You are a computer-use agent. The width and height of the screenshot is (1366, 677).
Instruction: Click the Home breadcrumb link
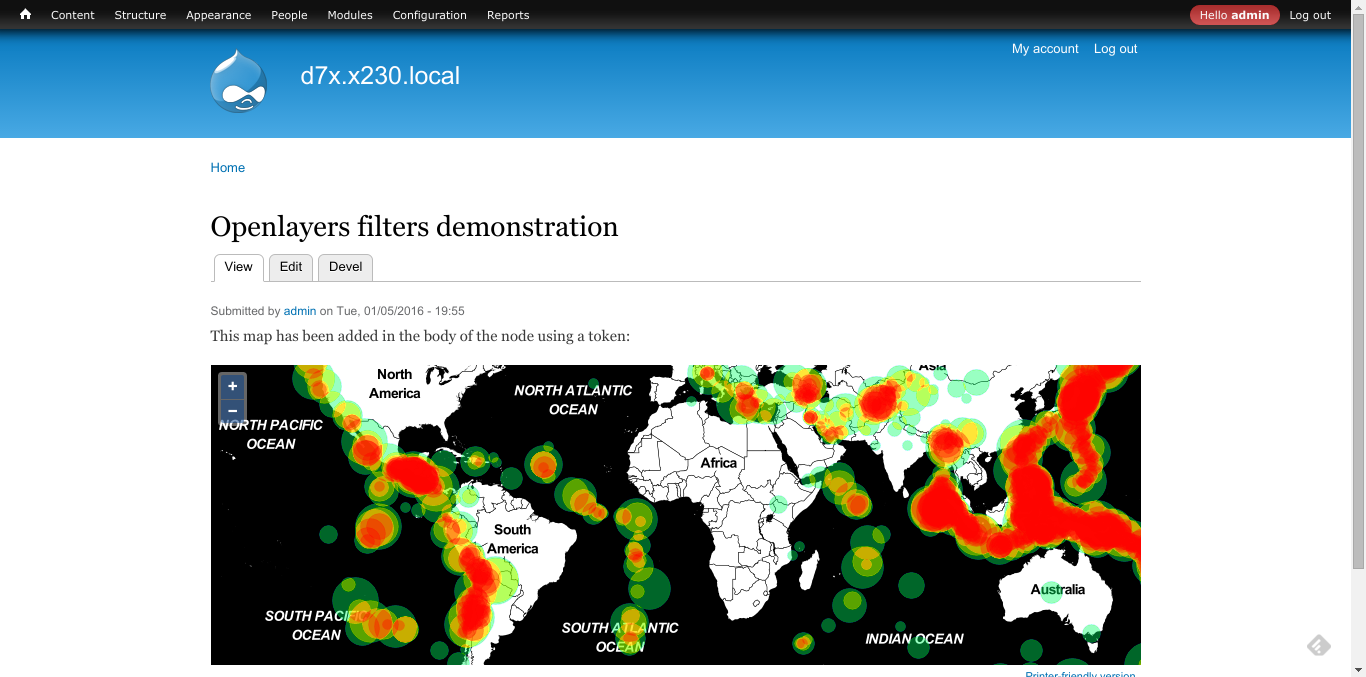(227, 167)
